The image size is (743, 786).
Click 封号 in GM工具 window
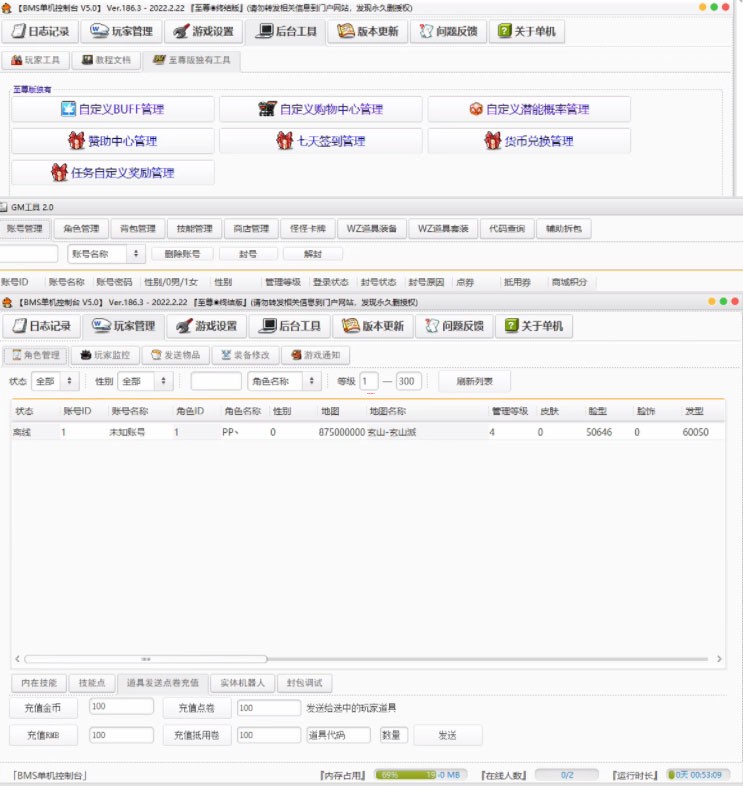tap(248, 254)
